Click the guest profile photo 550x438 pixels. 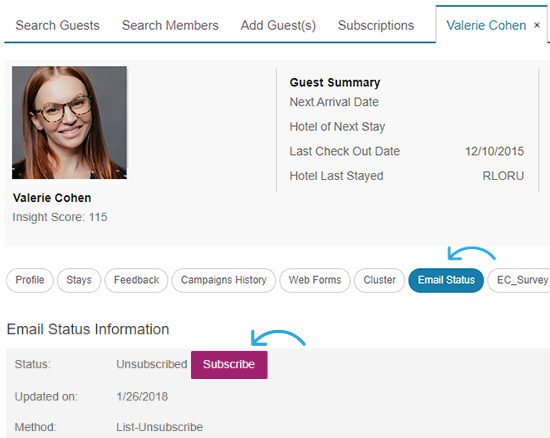click(x=69, y=123)
